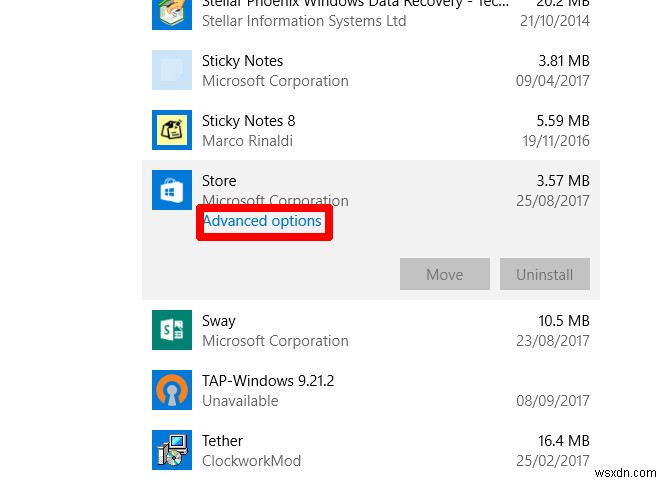Select the TAP-Windows 9.21.2 entry name

(x=268, y=381)
